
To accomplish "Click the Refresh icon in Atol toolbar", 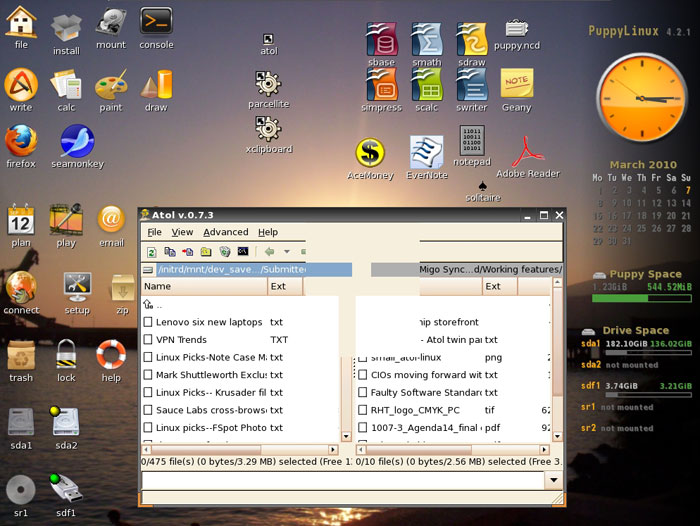I will [151, 252].
